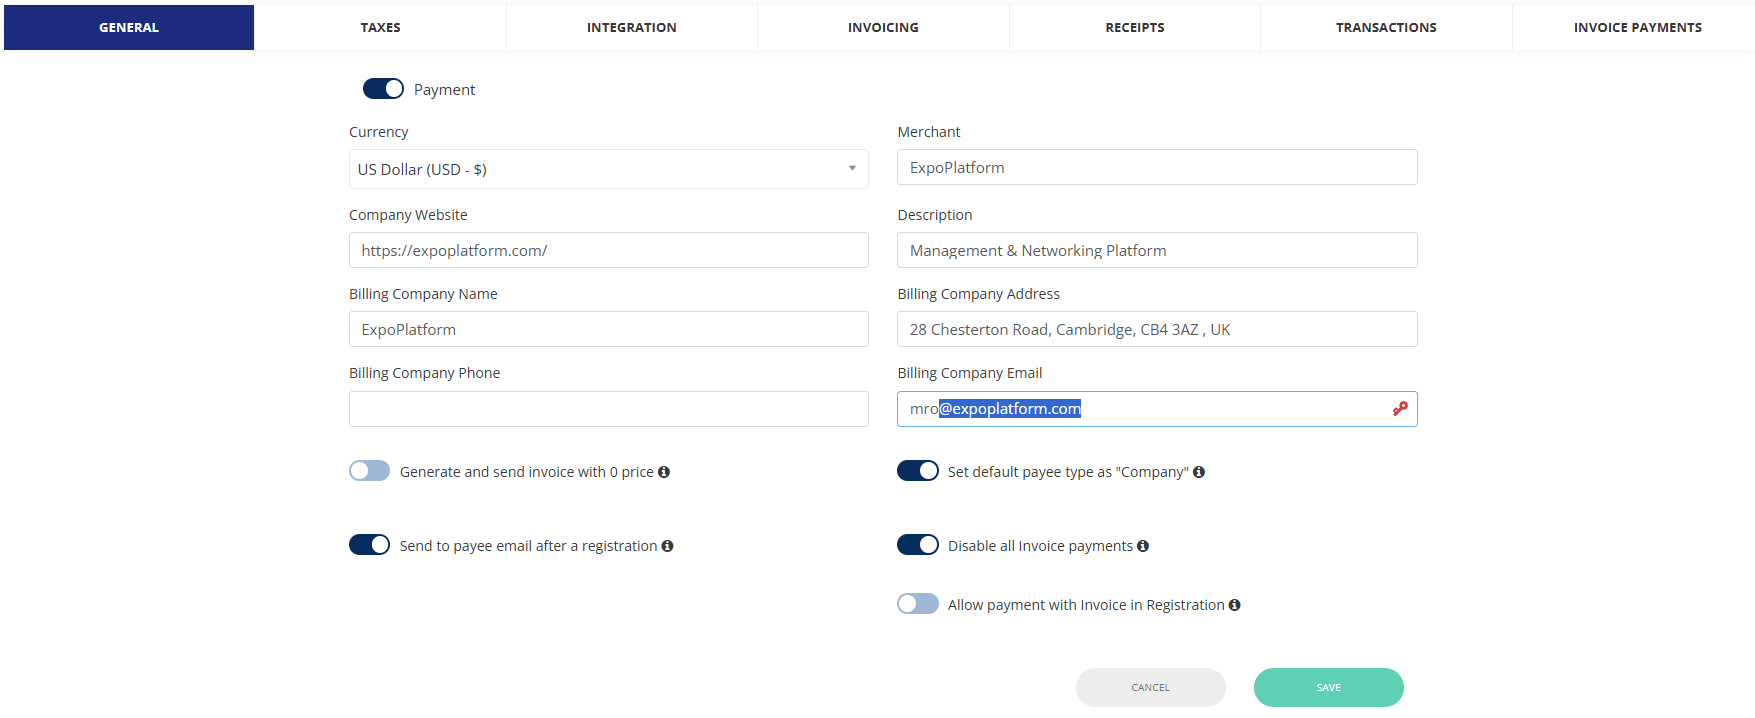The image size is (1755, 718).
Task: View the Transactions tab
Action: point(1386,27)
